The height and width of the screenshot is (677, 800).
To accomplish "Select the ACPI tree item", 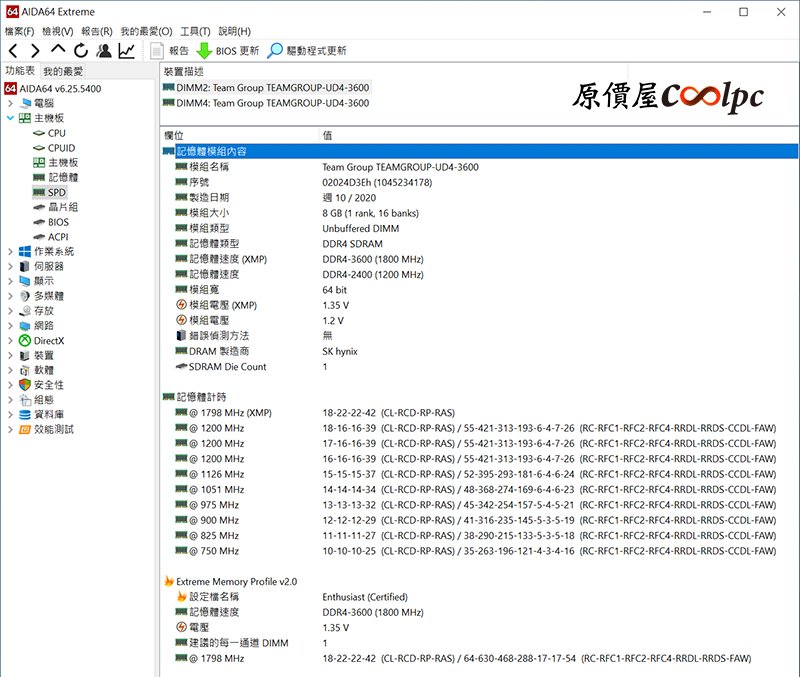I will click(51, 237).
